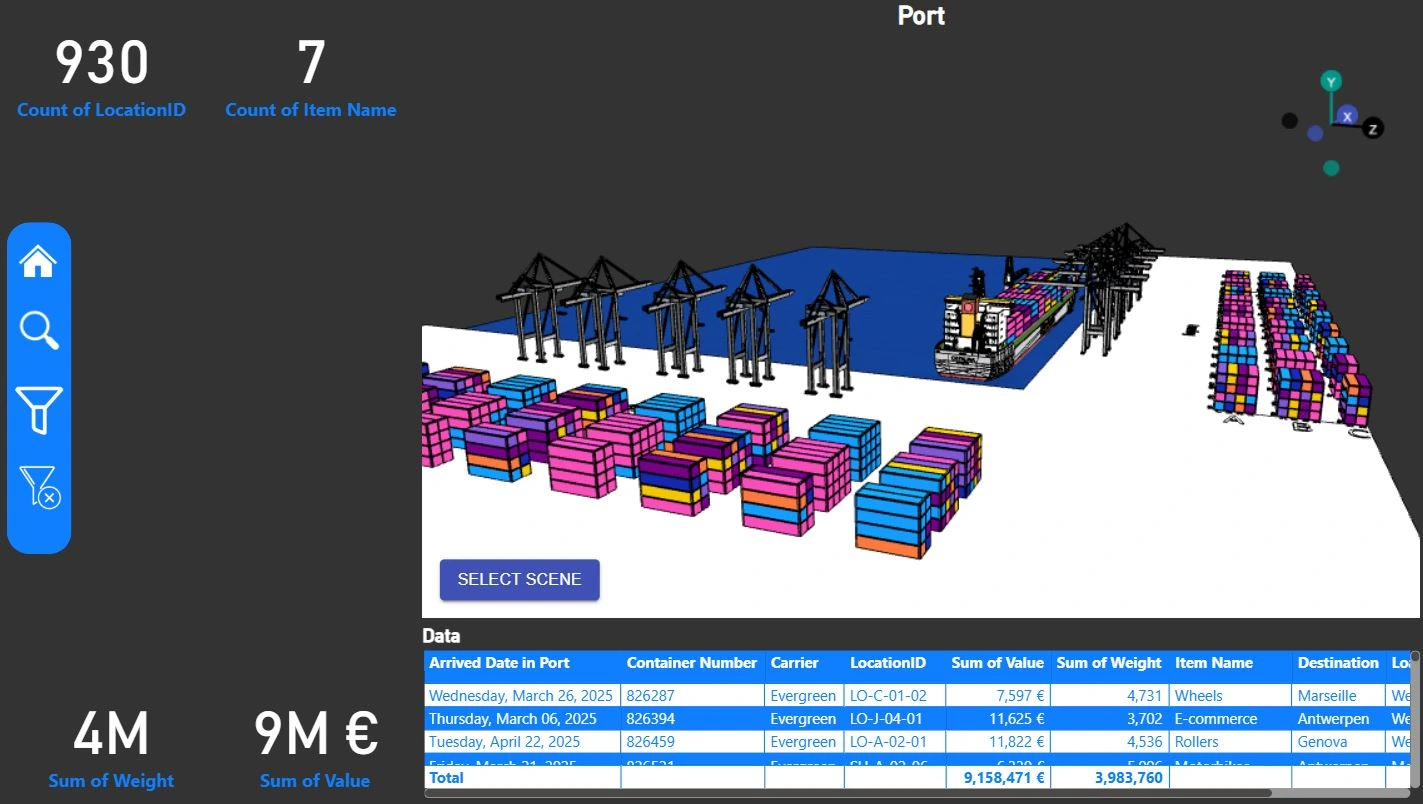This screenshot has width=1423, height=804.
Task: Click the blue X axis gizmo handle
Action: tap(1347, 116)
